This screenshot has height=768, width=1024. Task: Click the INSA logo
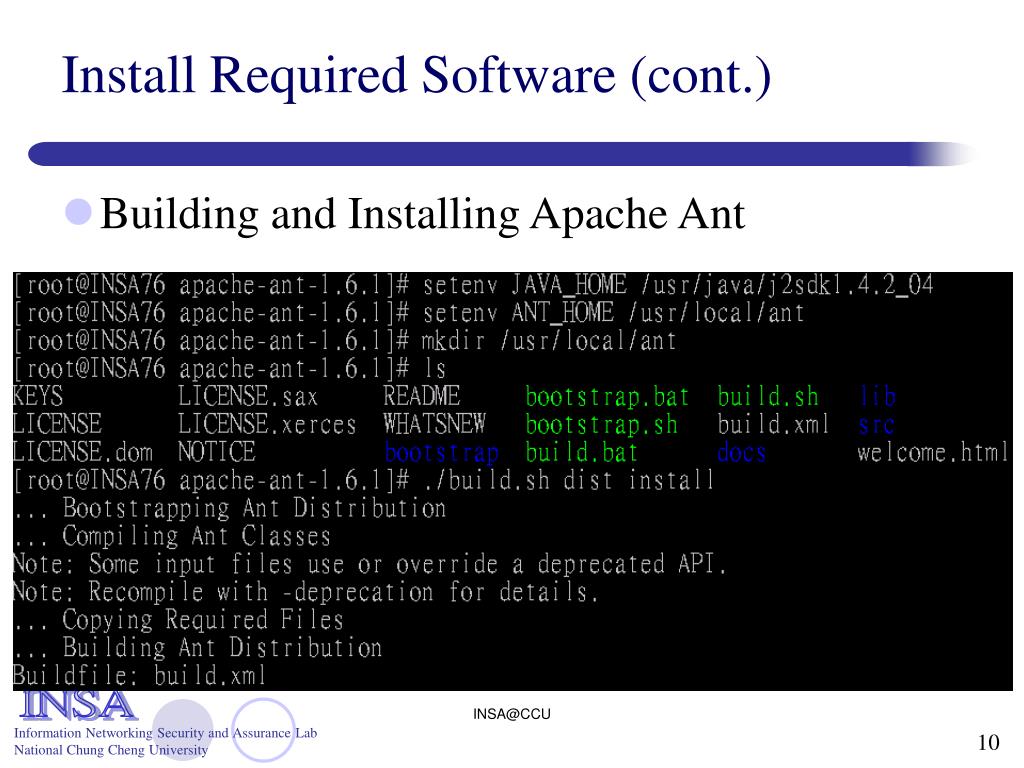[78, 705]
